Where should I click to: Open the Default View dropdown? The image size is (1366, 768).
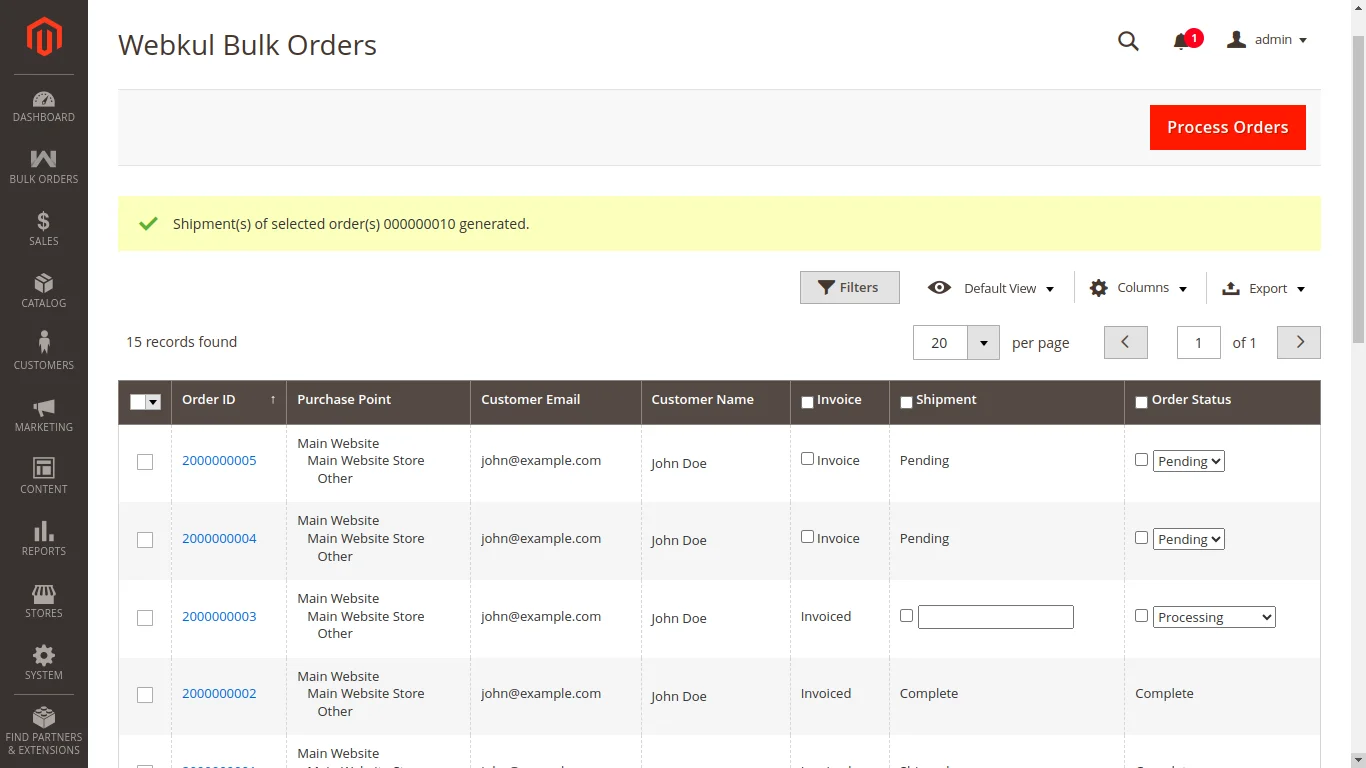point(1007,288)
